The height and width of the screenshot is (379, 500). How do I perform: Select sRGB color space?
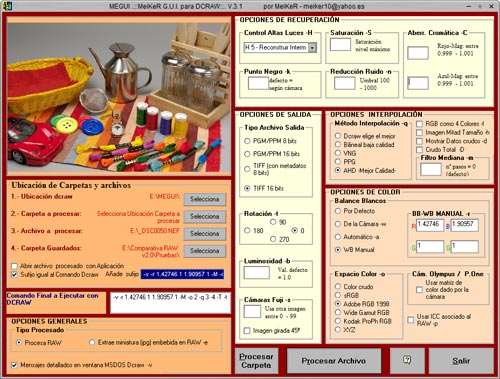point(338,295)
